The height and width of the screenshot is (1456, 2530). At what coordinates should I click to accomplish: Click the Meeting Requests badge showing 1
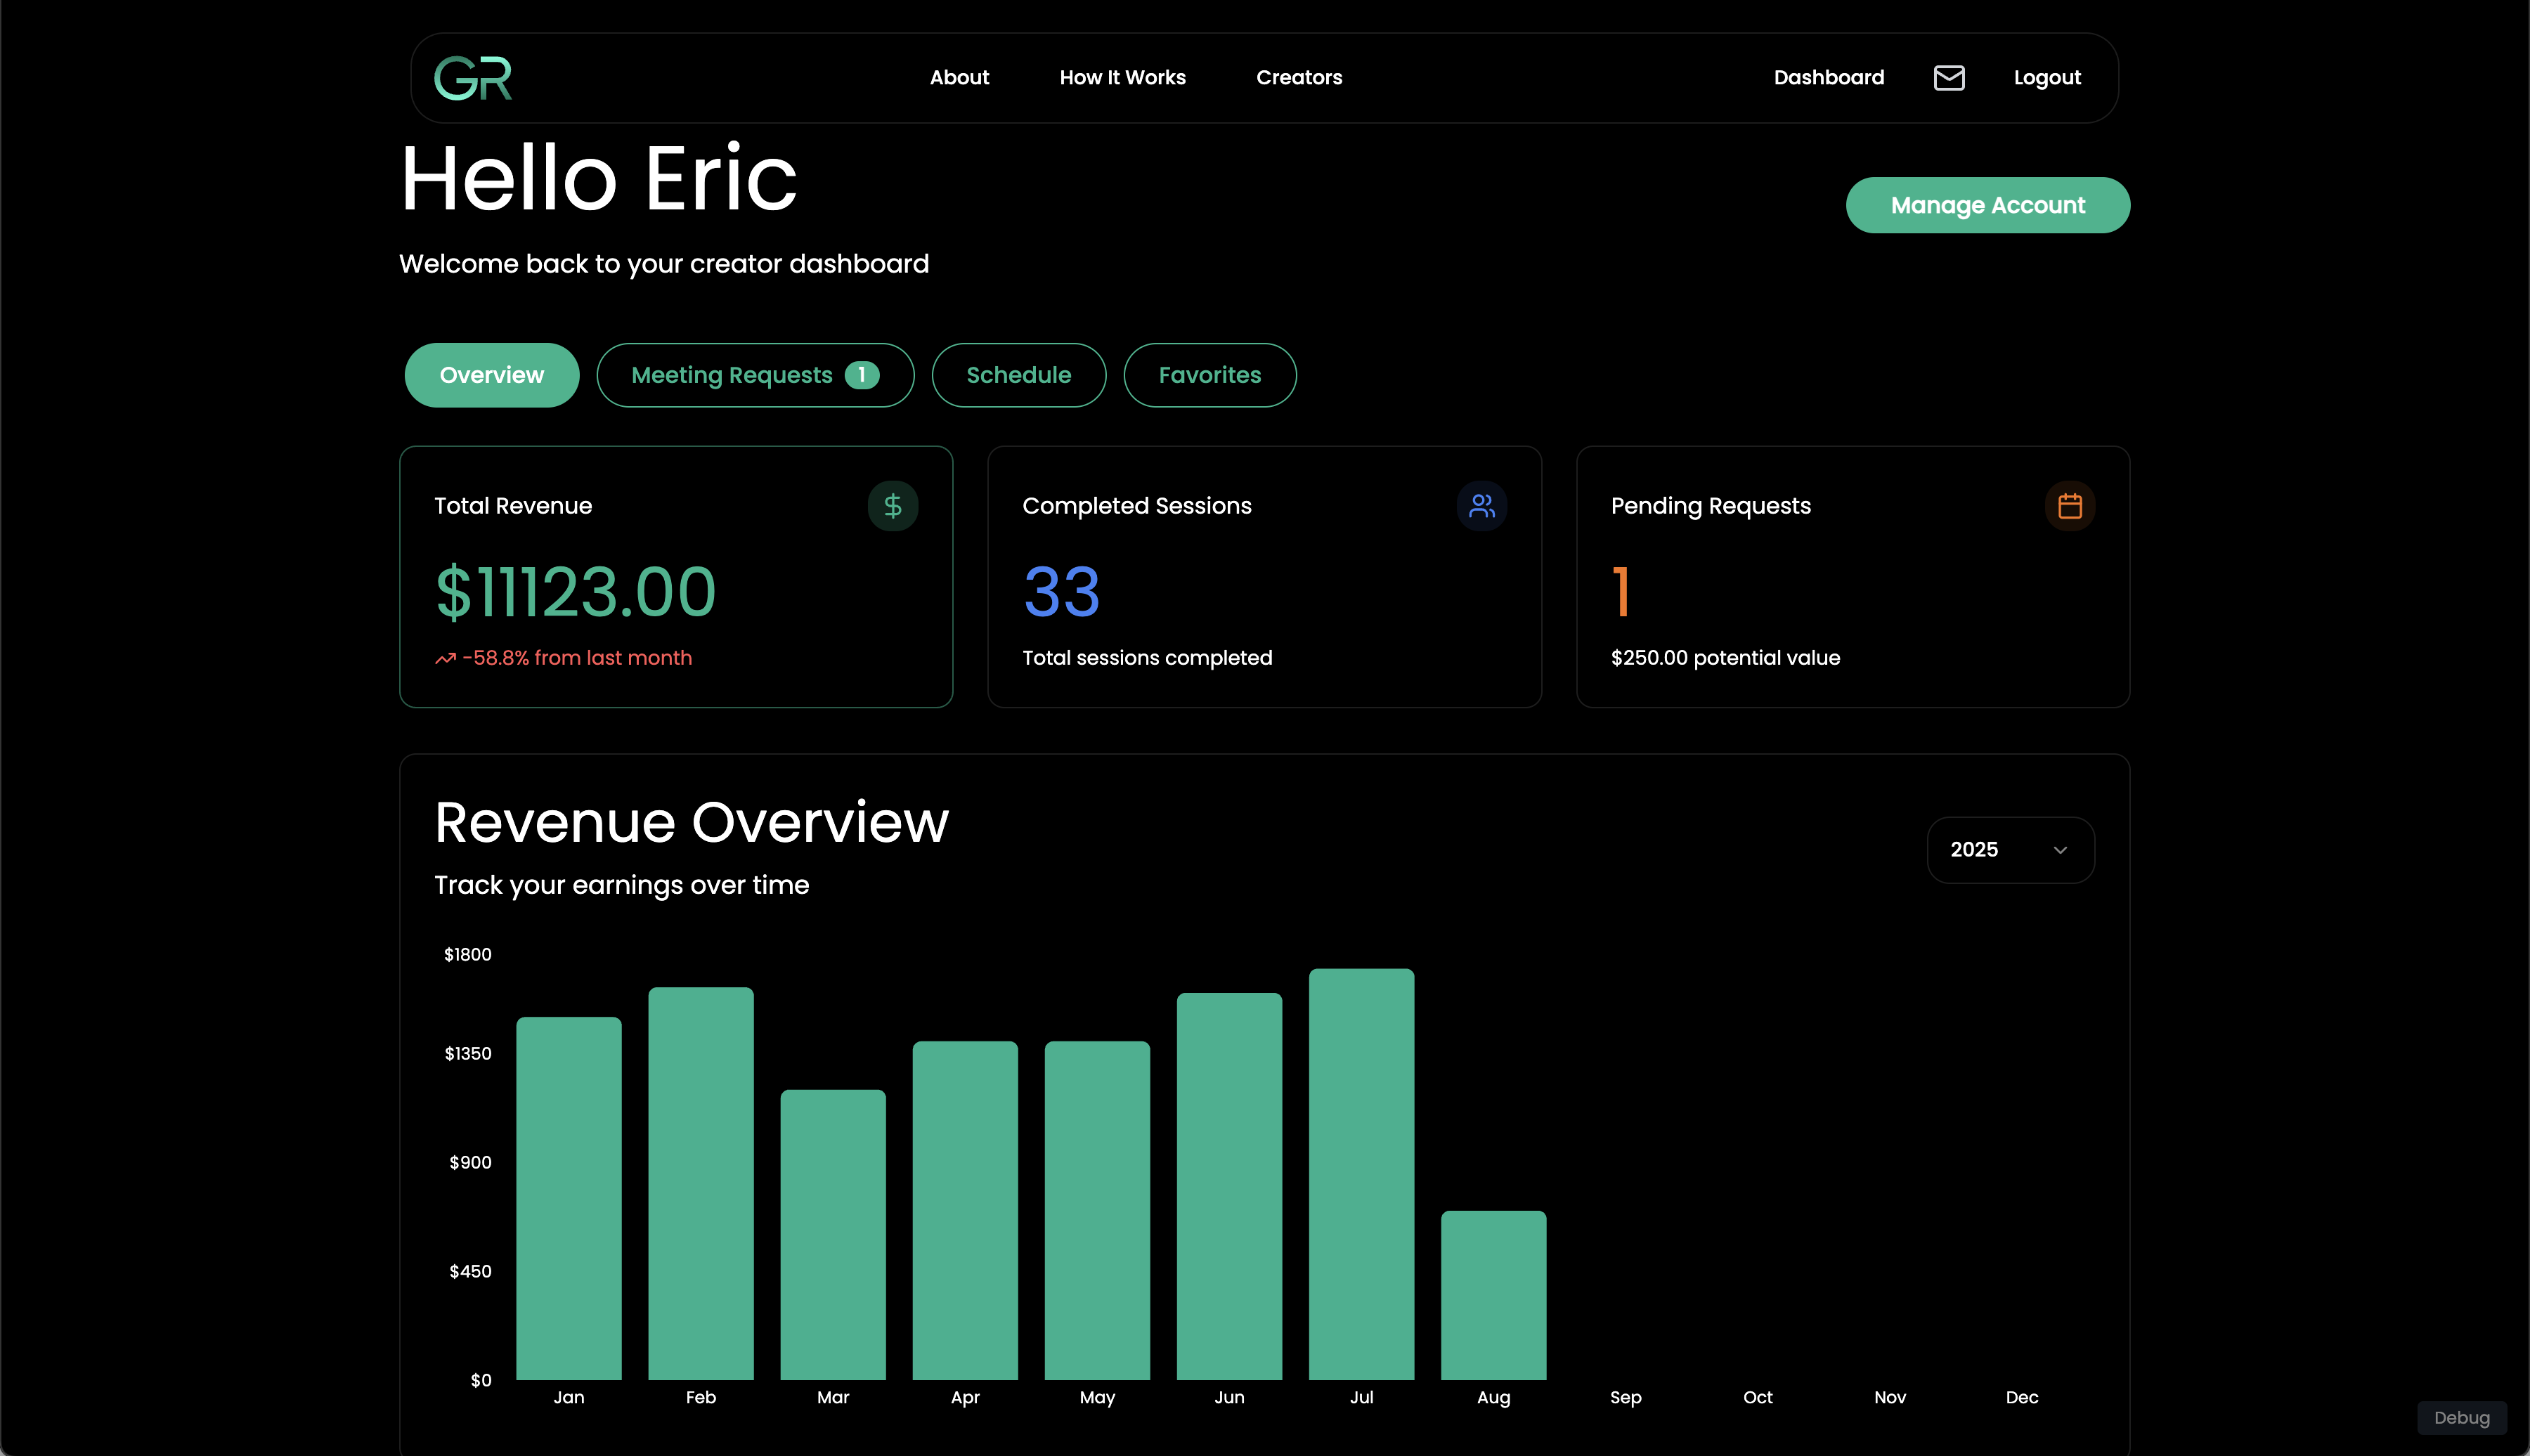point(861,375)
